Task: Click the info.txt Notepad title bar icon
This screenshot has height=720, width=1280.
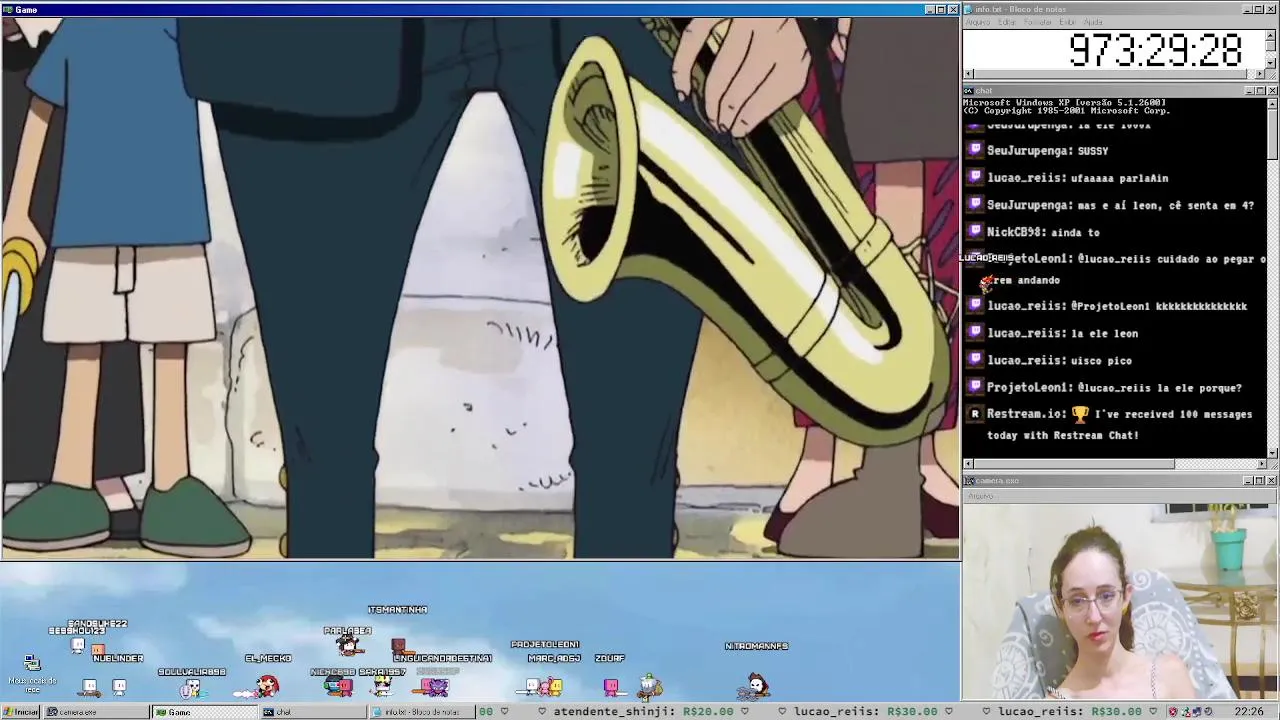Action: point(968,9)
